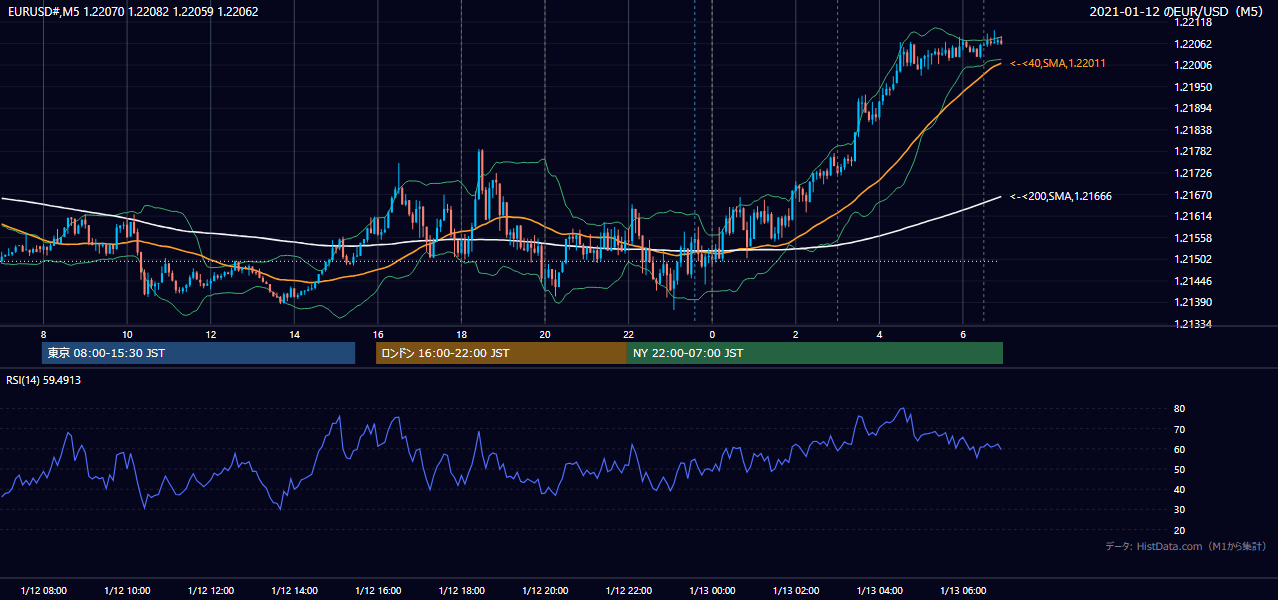Viewport: 1278px width, 600px height.
Task: Click hour tick 14 below price chart
Action: pos(294,333)
